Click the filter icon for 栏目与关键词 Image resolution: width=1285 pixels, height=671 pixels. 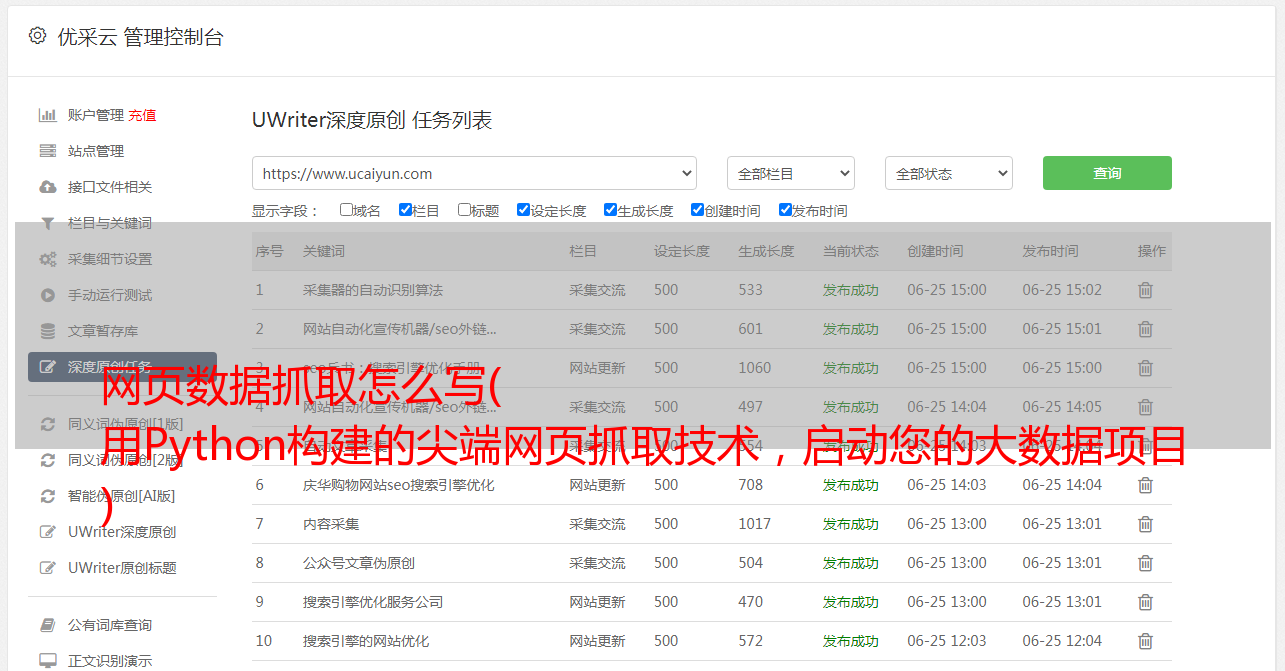47,223
